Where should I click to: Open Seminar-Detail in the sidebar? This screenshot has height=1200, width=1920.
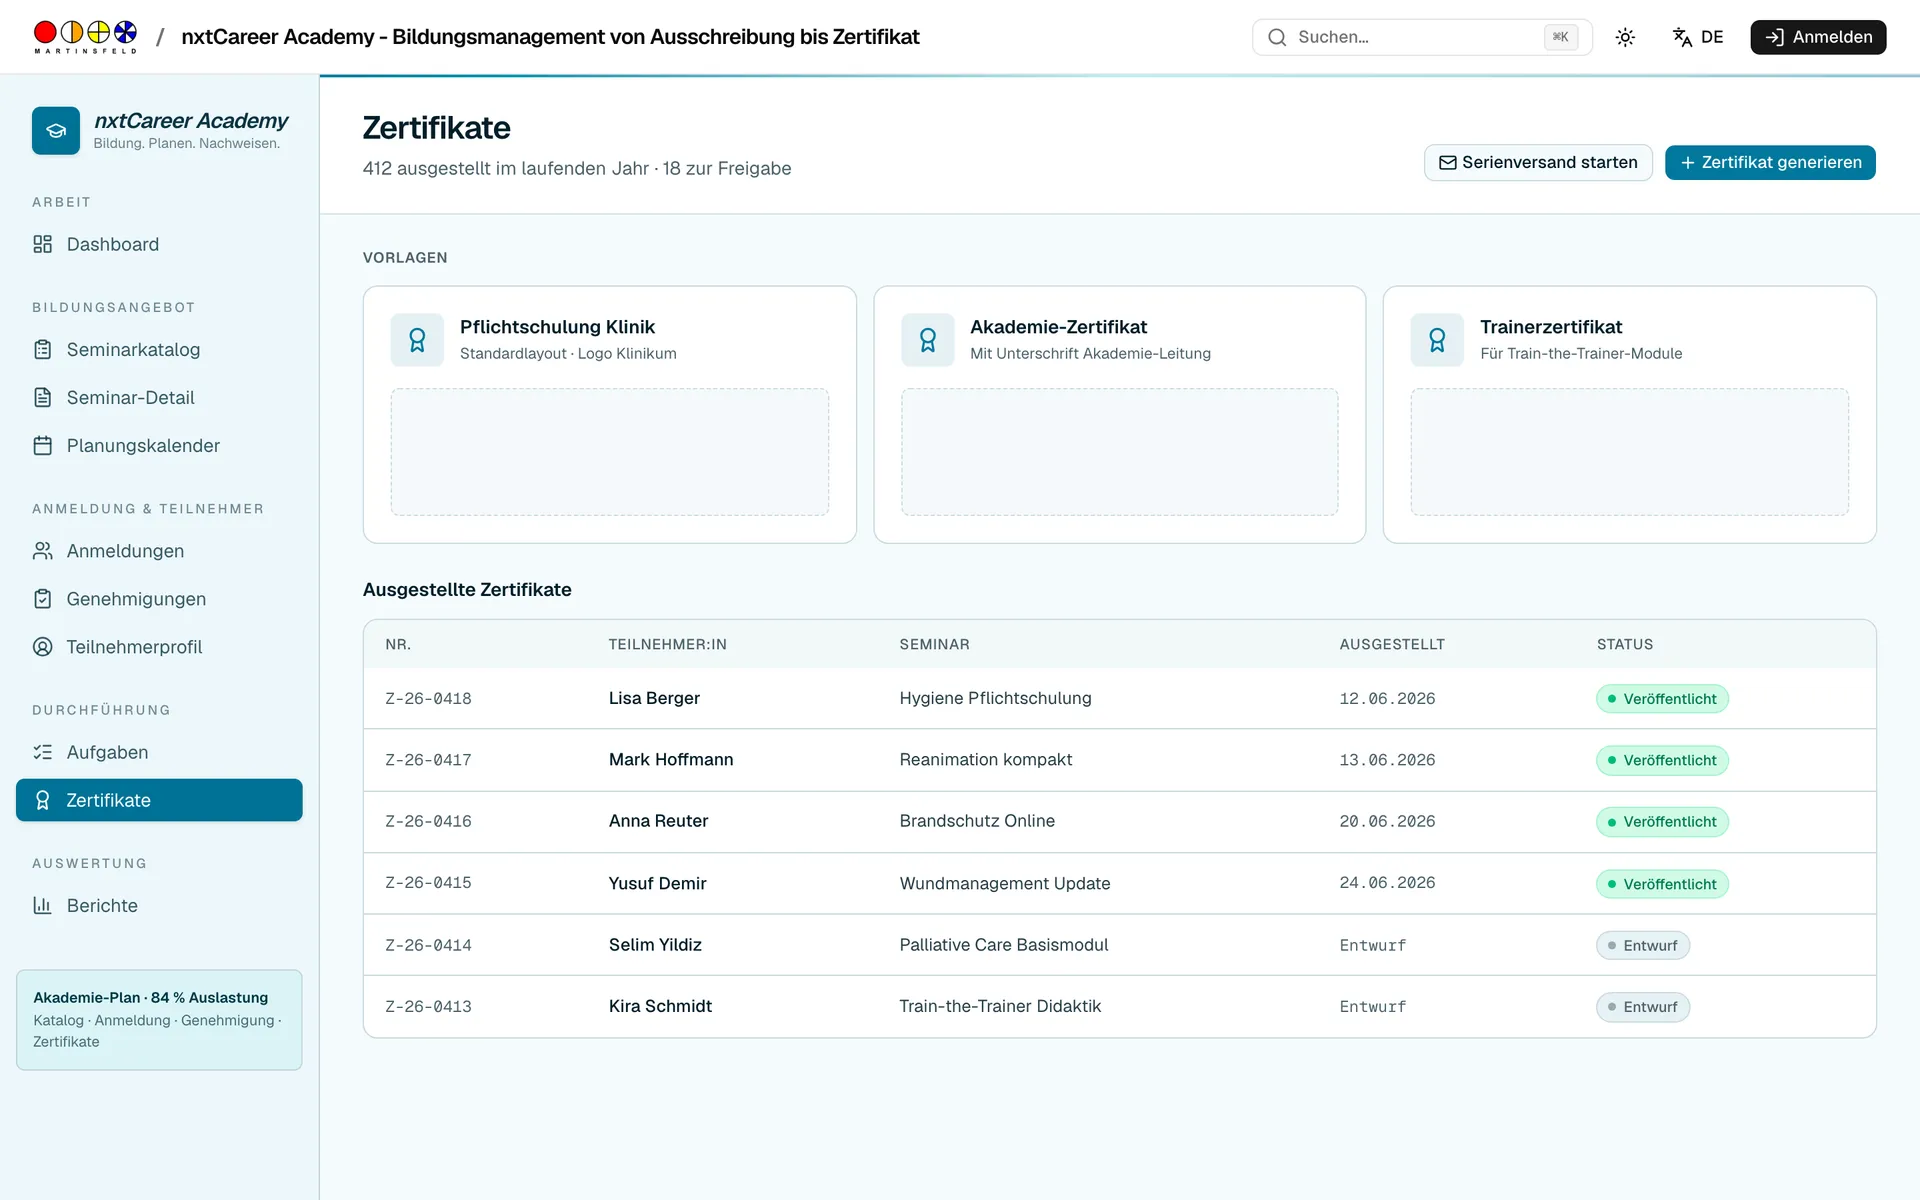point(159,397)
